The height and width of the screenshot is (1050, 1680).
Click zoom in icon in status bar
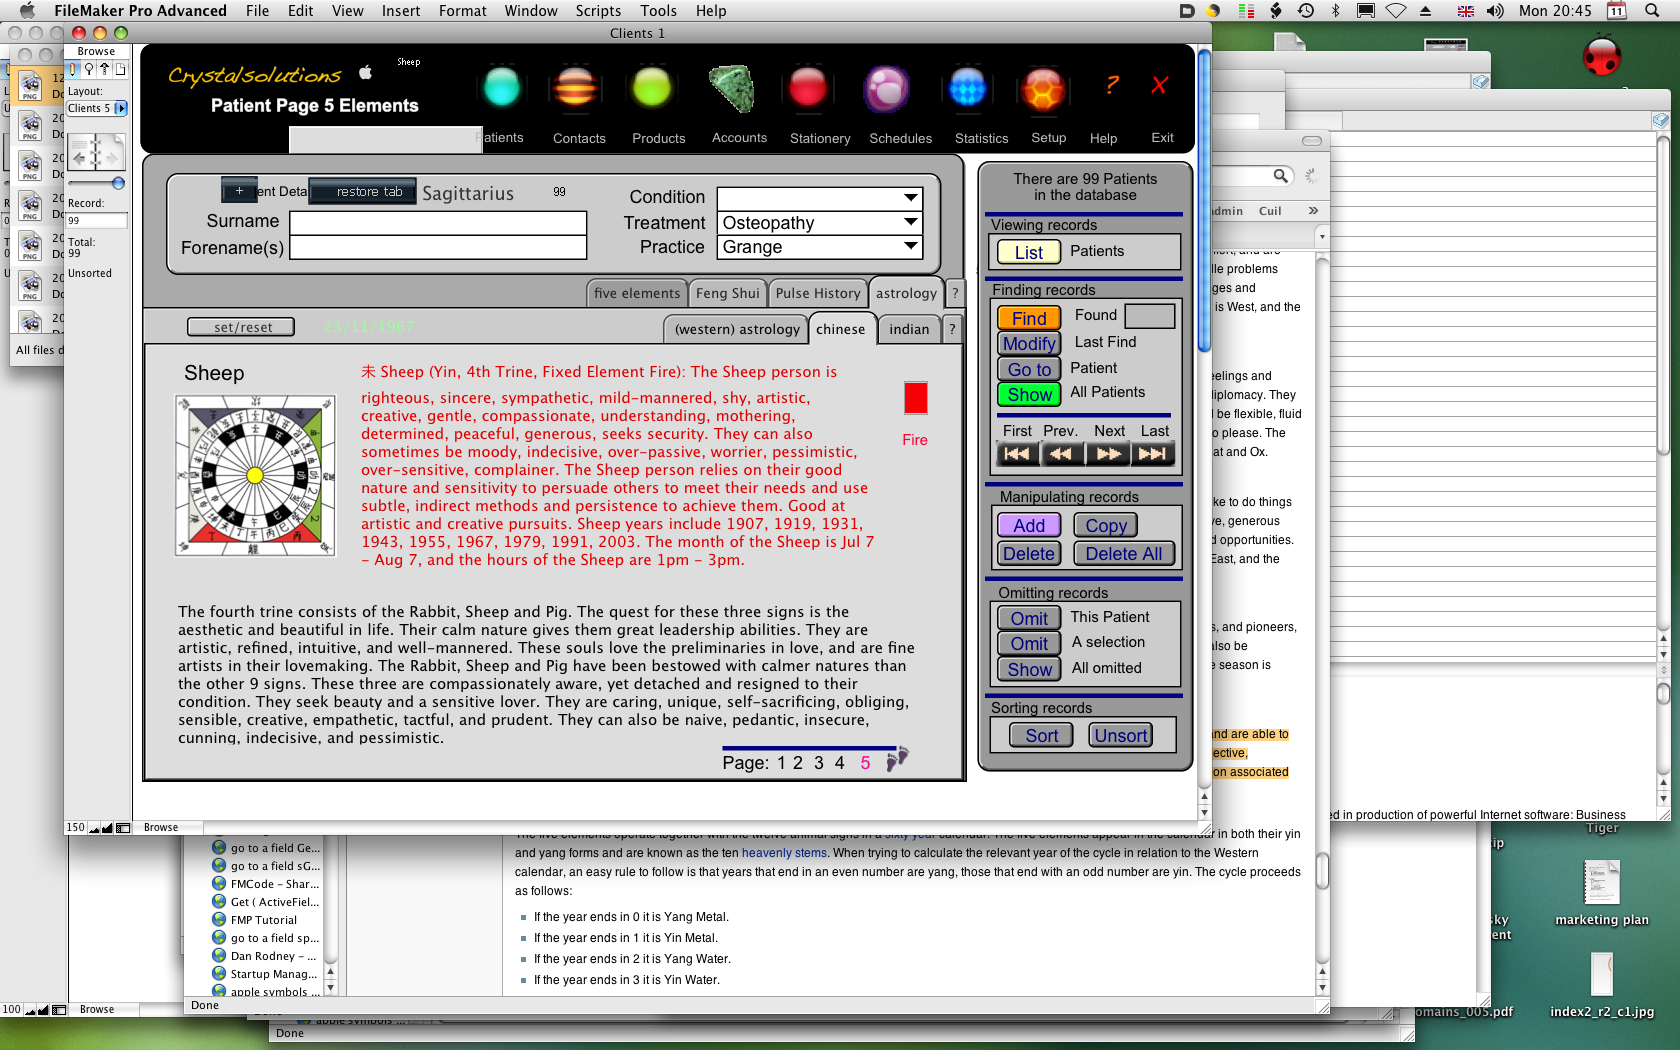click(107, 828)
